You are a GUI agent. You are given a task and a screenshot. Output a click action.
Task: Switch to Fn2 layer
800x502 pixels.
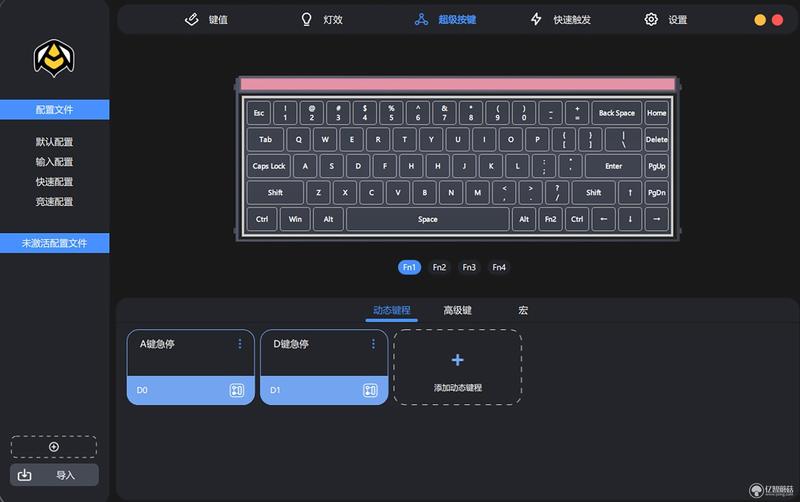click(x=439, y=267)
